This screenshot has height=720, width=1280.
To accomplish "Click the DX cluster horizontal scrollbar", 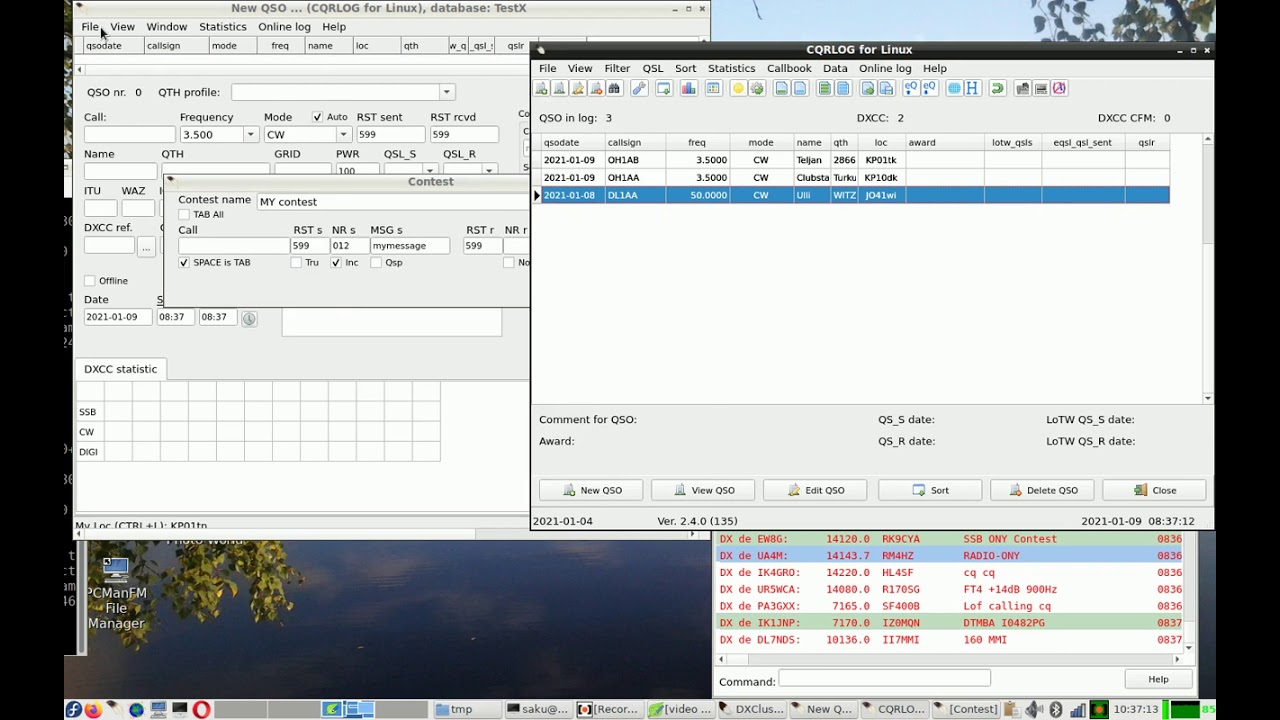I will coord(948,659).
